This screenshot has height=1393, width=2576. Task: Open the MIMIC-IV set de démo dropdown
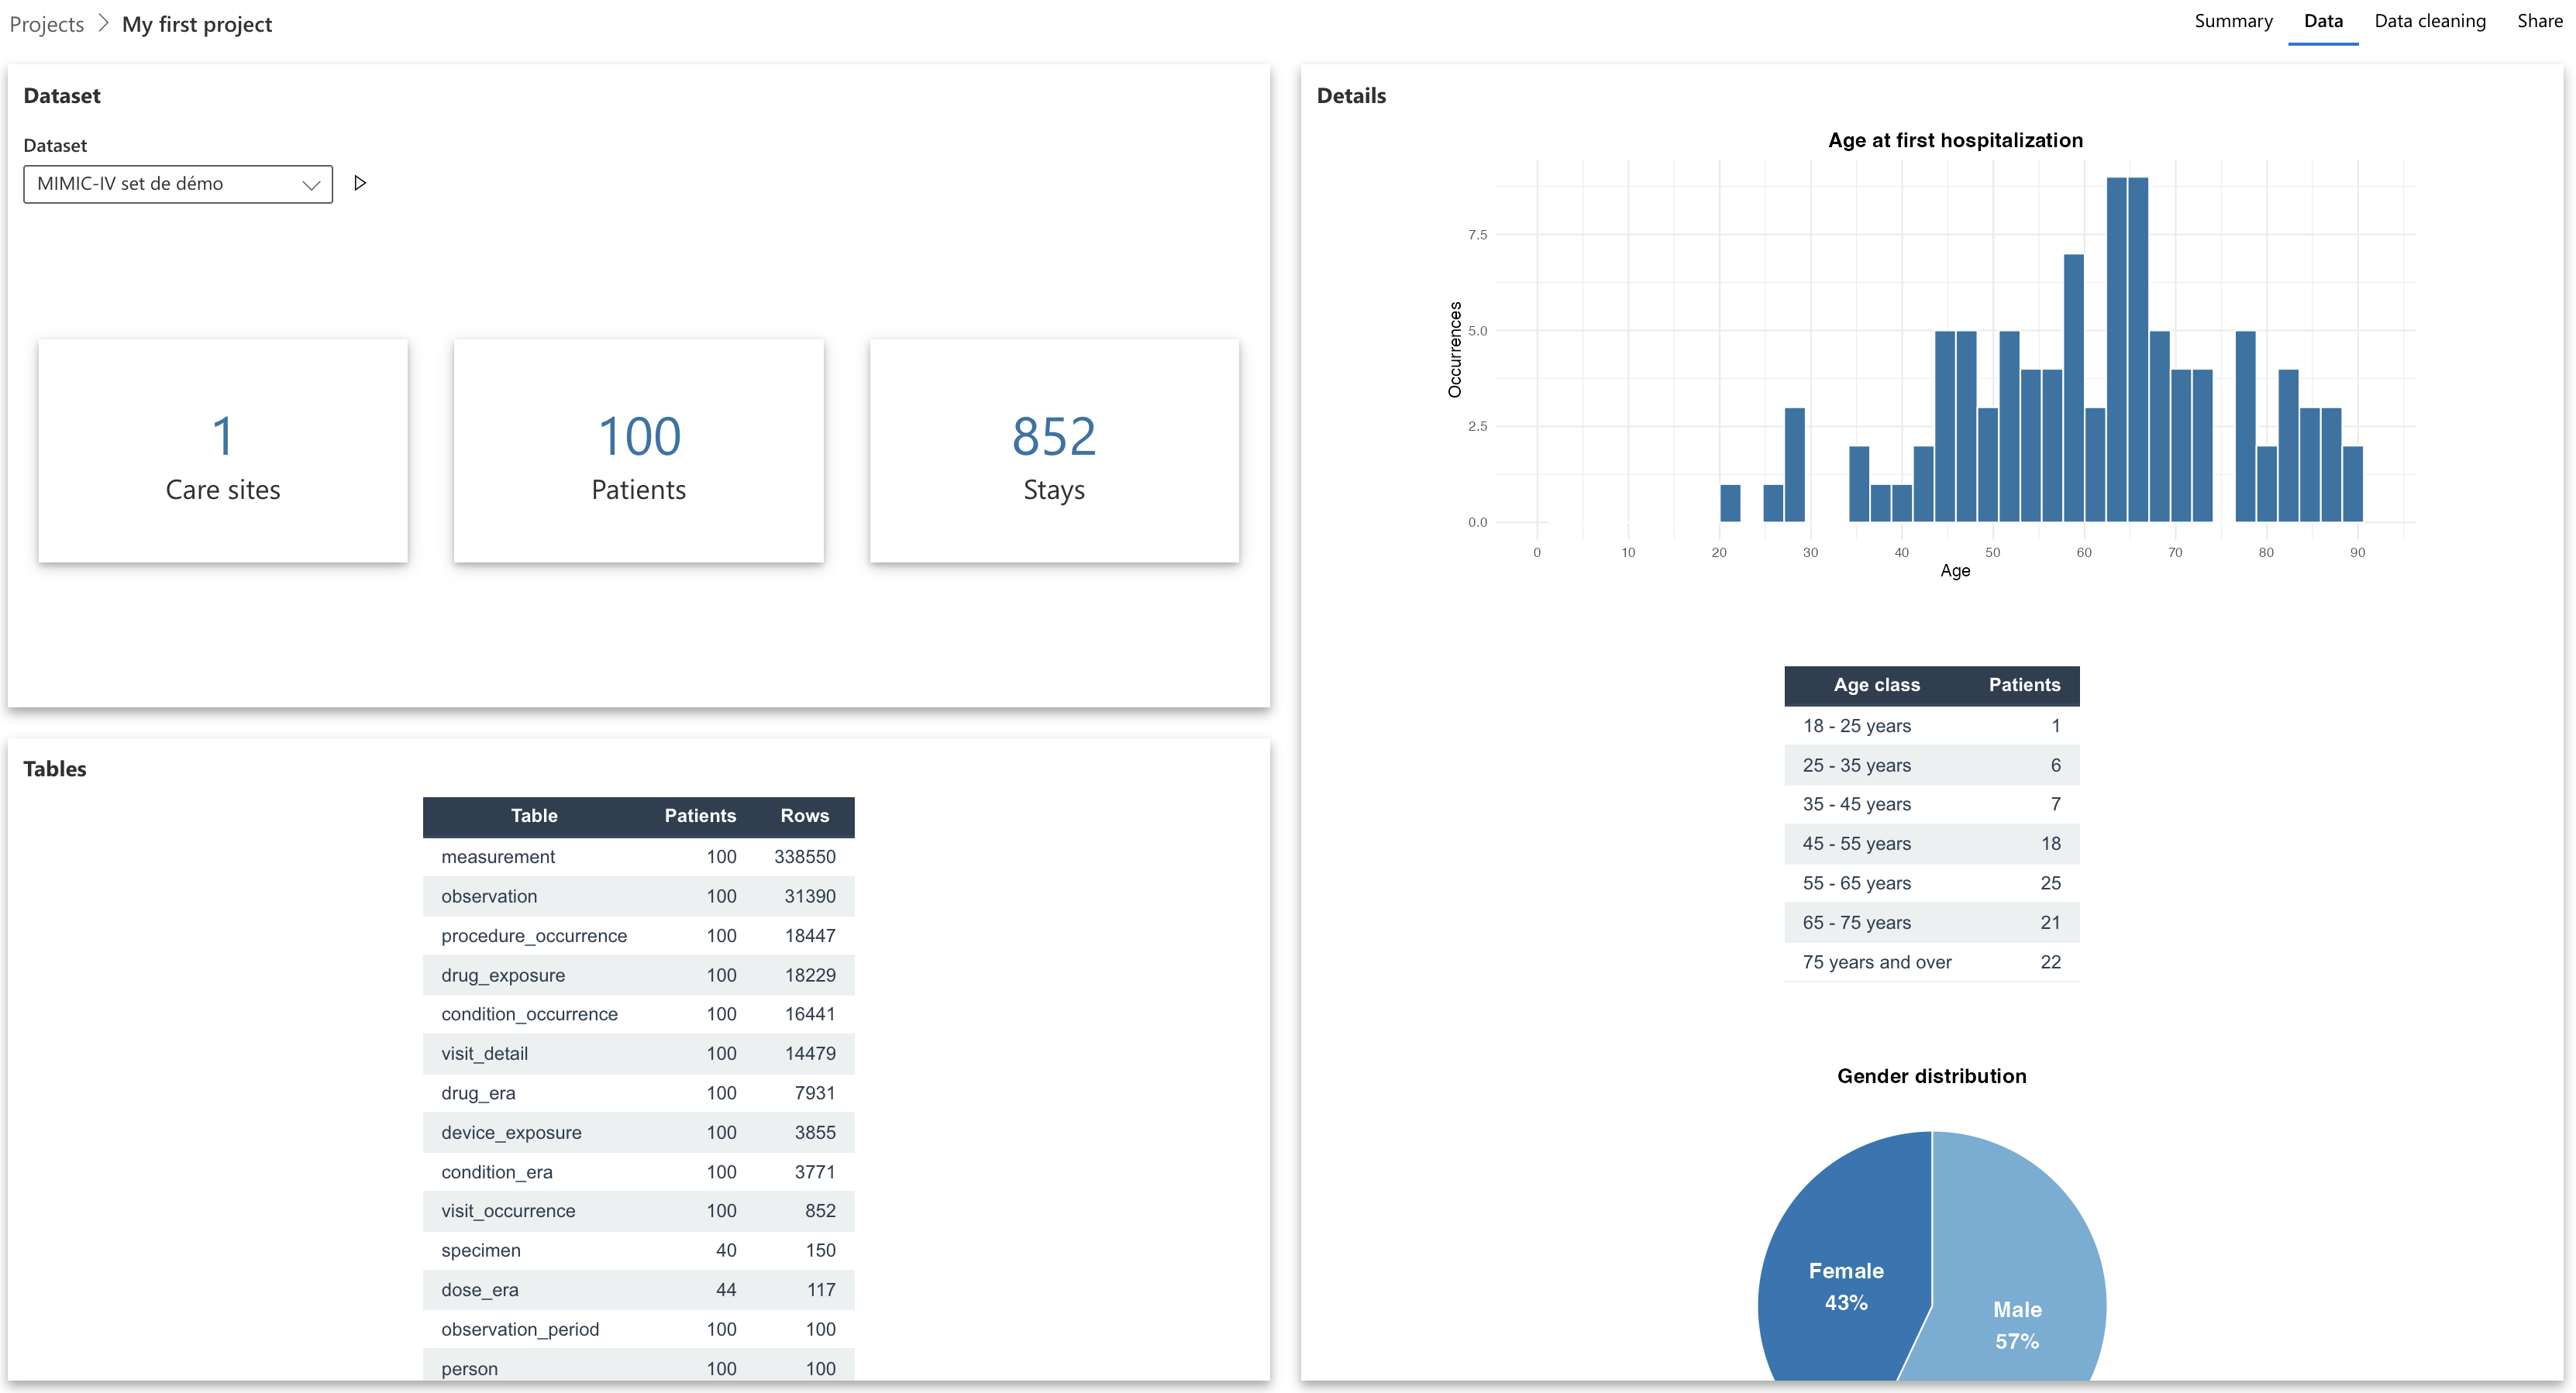(178, 184)
